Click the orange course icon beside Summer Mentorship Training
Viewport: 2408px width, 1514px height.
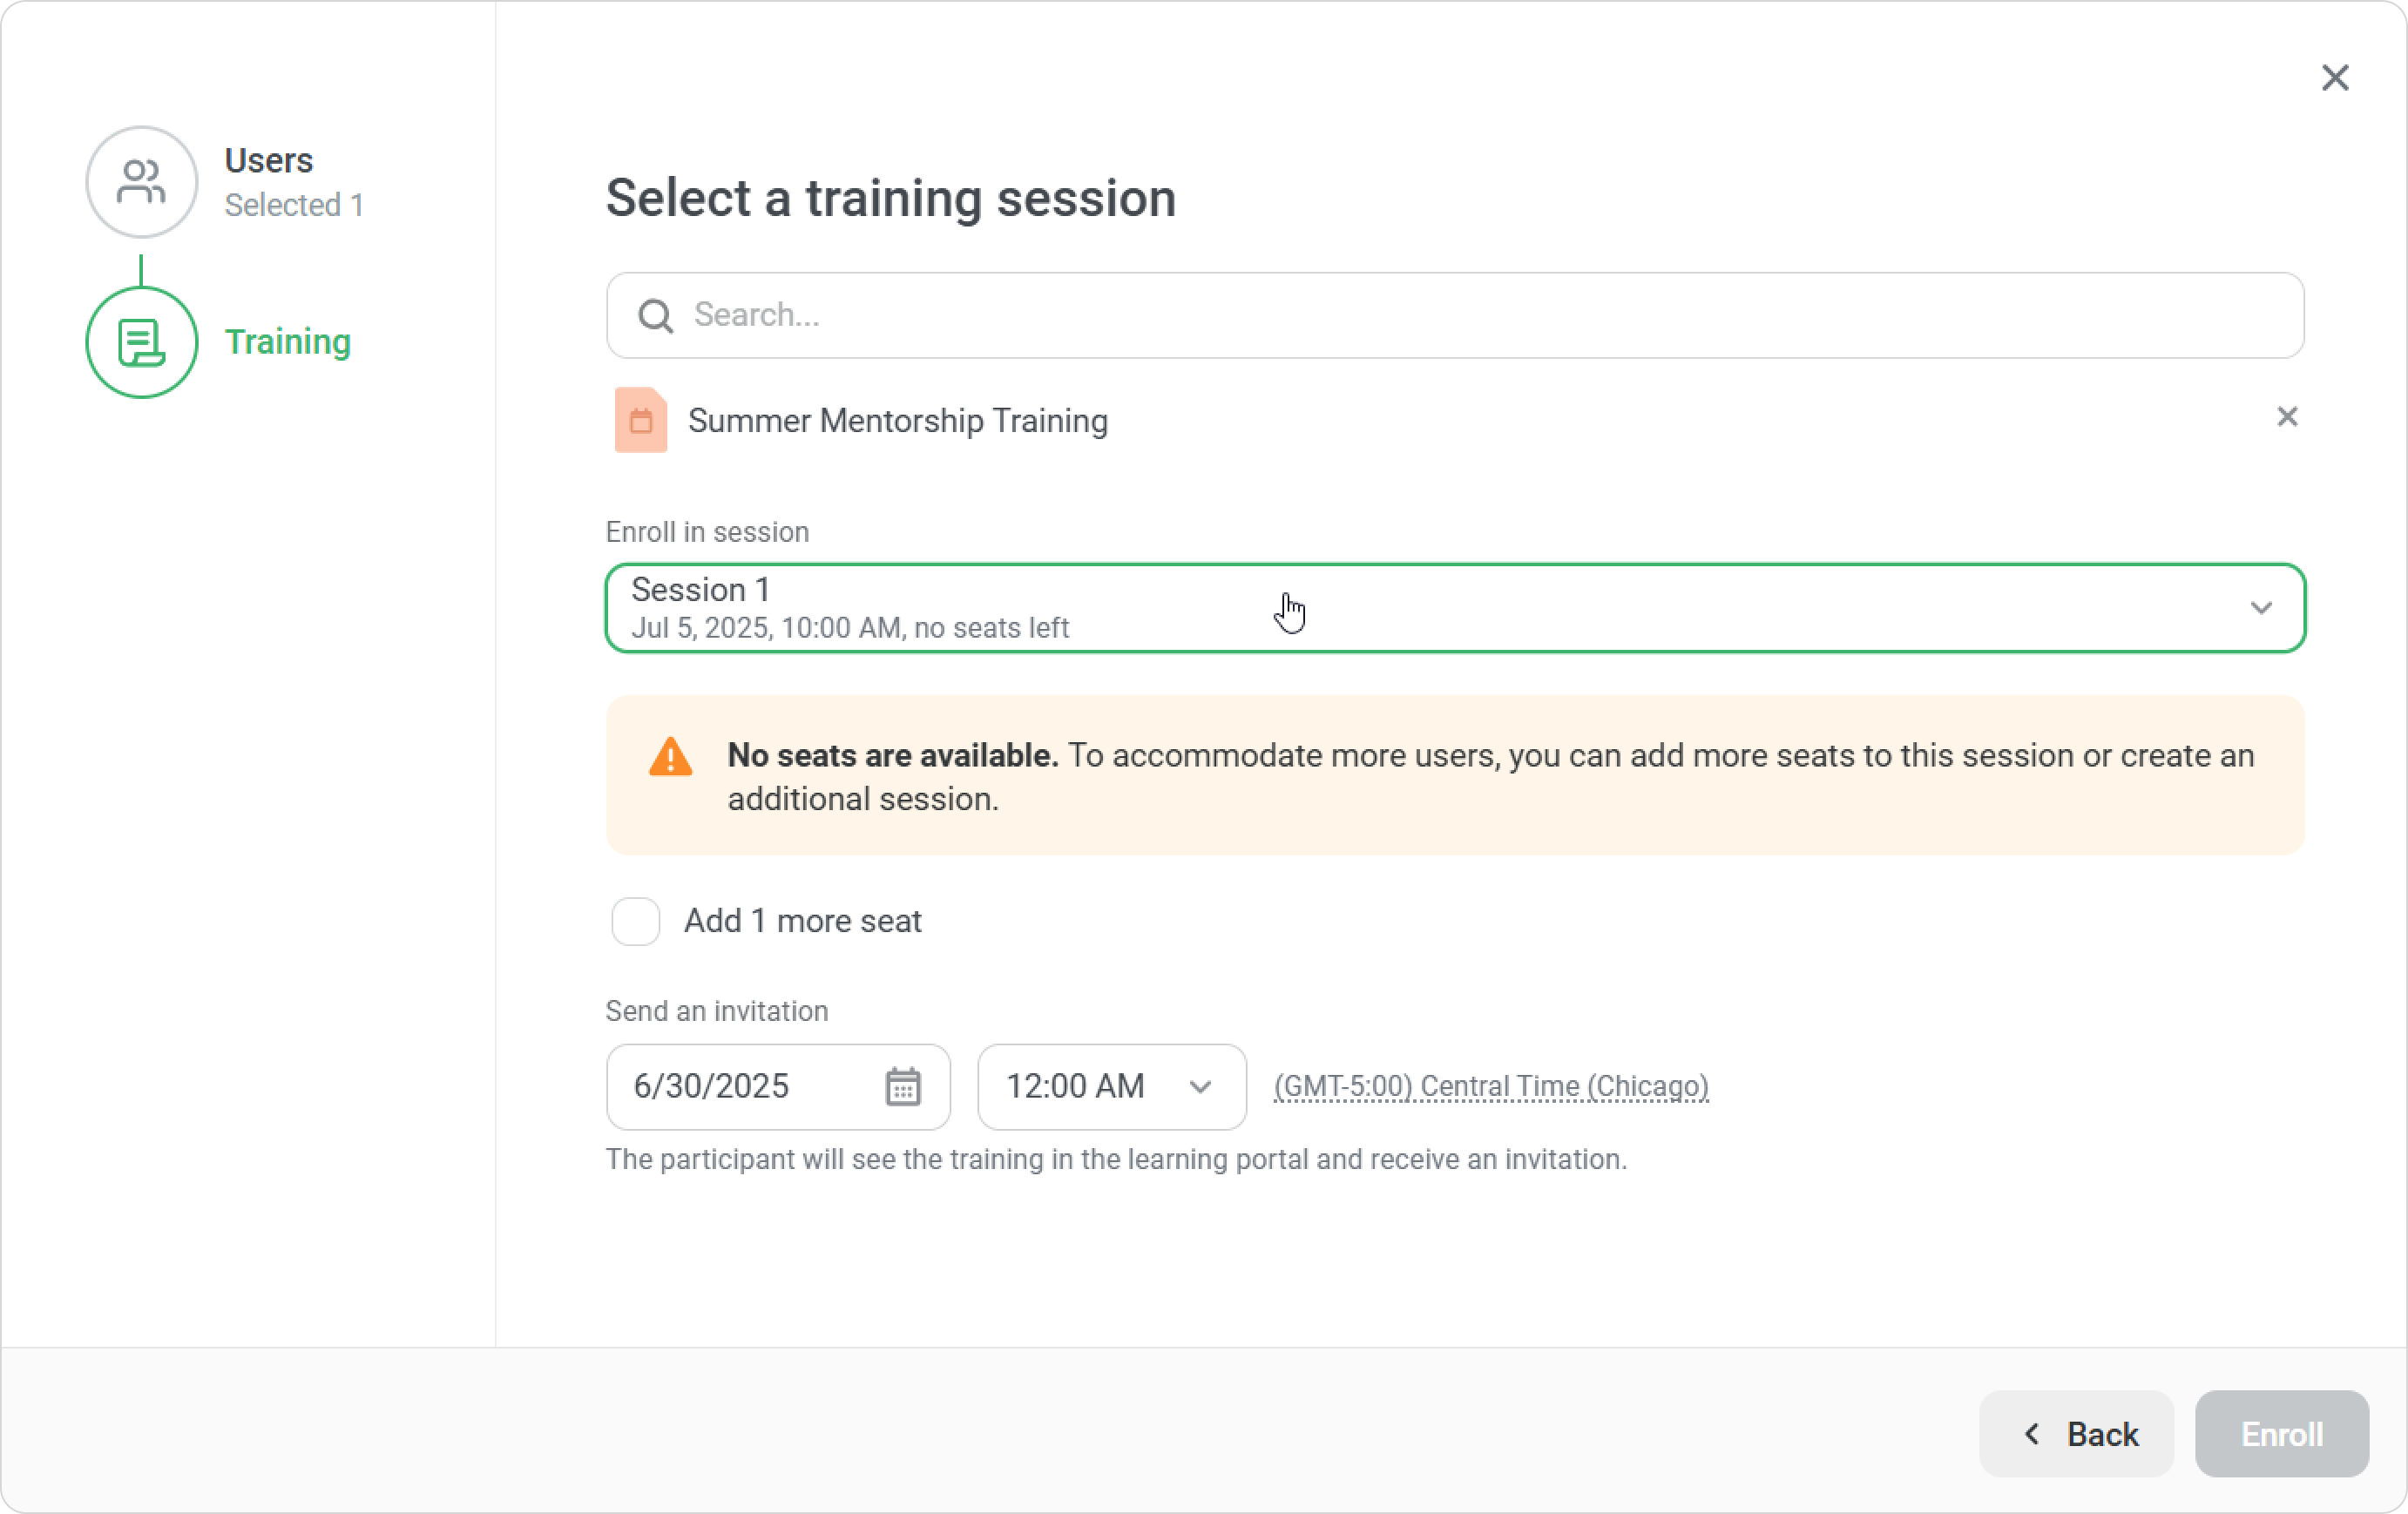point(641,420)
